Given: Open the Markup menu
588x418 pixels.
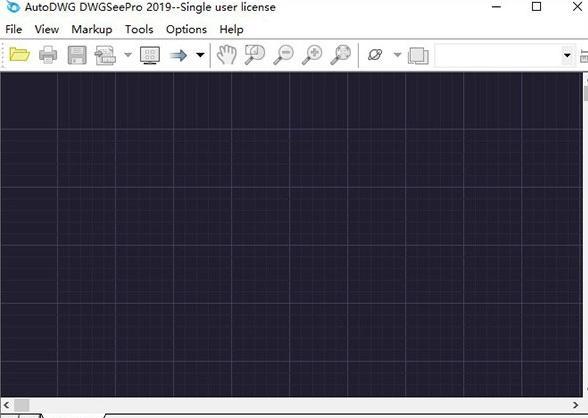Looking at the screenshot, I should coord(92,29).
